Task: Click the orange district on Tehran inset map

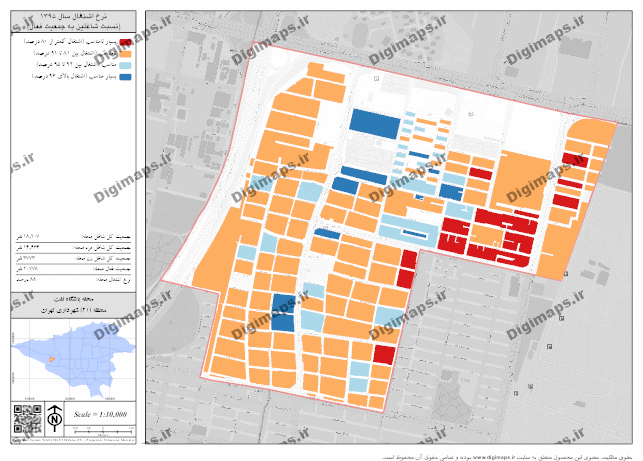Action: tap(50, 358)
